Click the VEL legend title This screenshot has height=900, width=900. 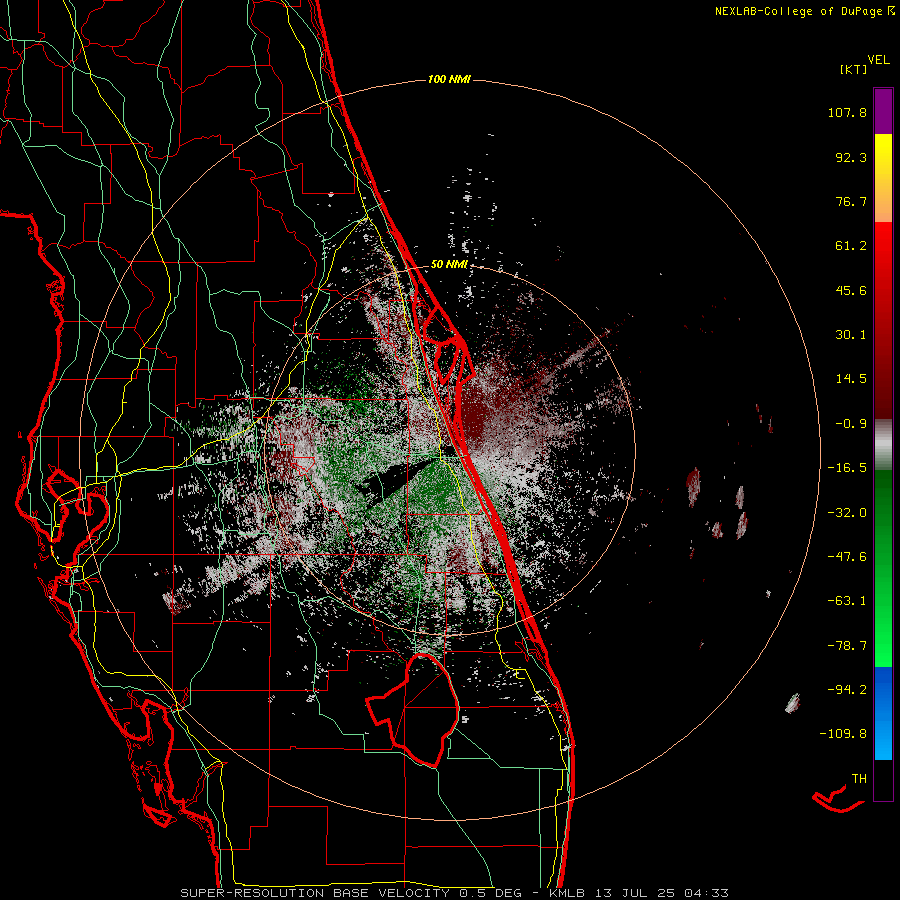[x=878, y=60]
